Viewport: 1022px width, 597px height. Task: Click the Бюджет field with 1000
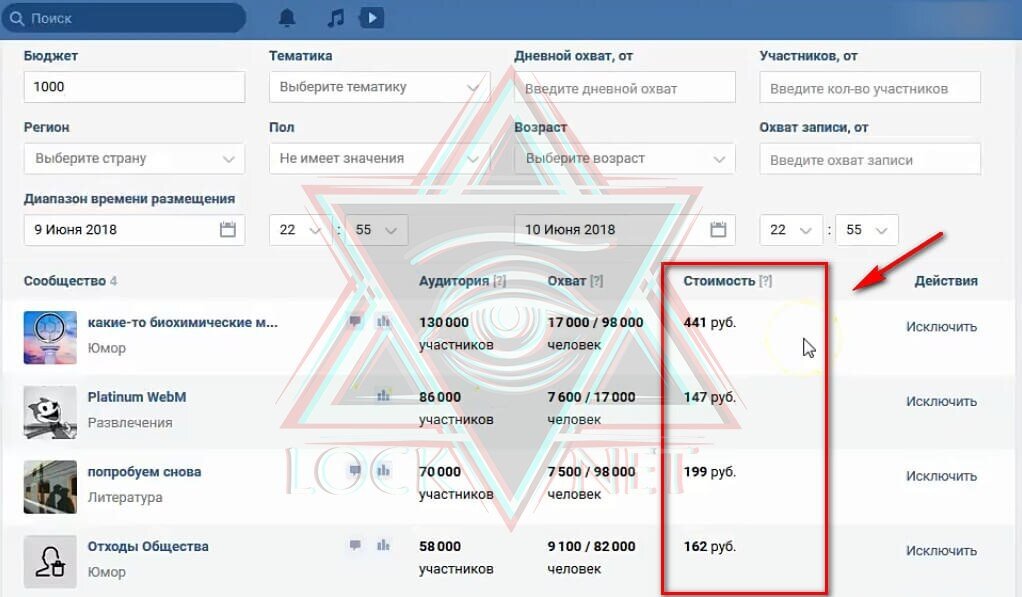(x=134, y=87)
